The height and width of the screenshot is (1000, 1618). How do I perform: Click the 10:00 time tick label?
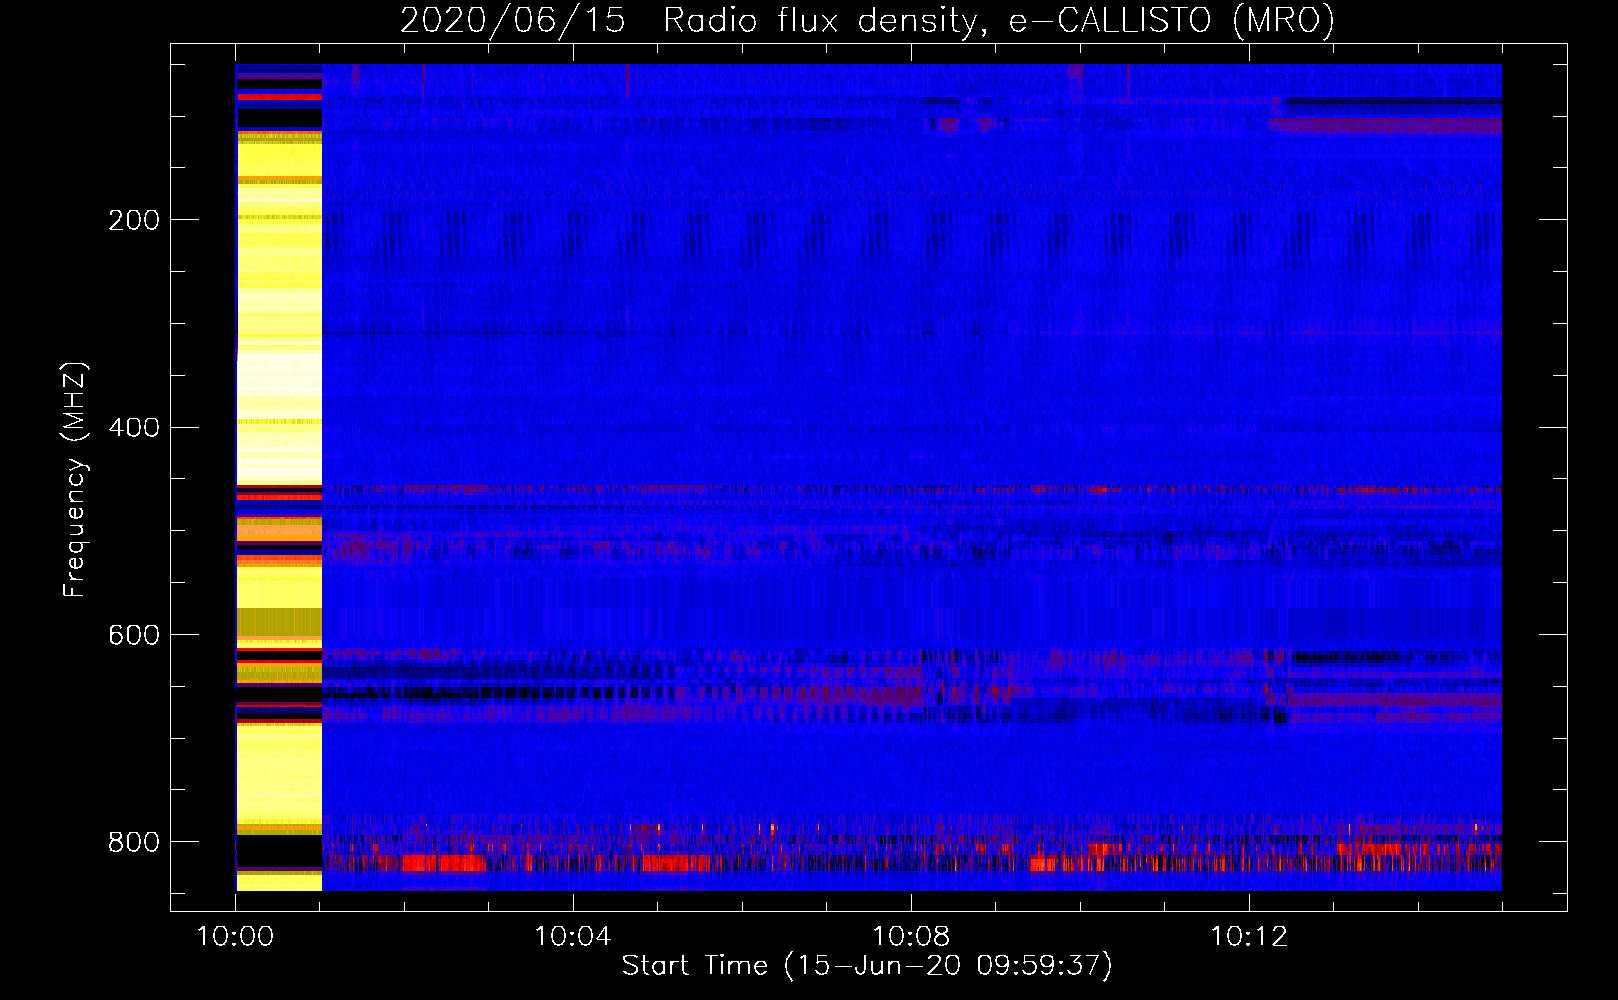point(235,937)
